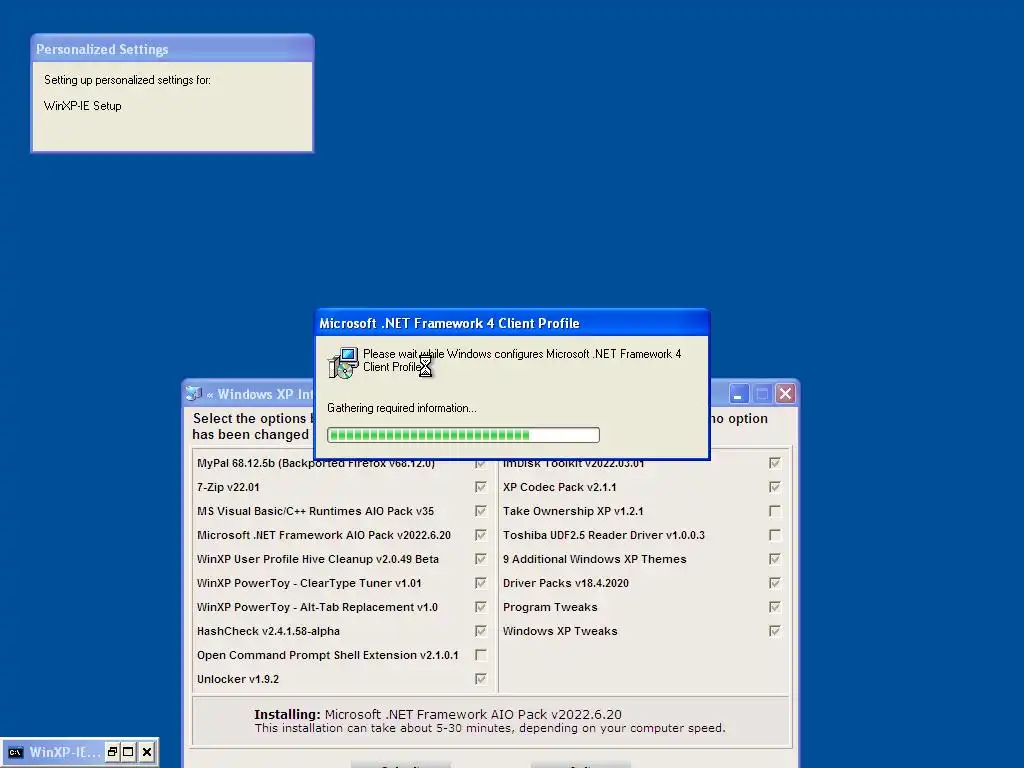This screenshot has width=1024, height=768.
Task: Restore the minimized WinXP-IE console window
Action: (x=112, y=752)
